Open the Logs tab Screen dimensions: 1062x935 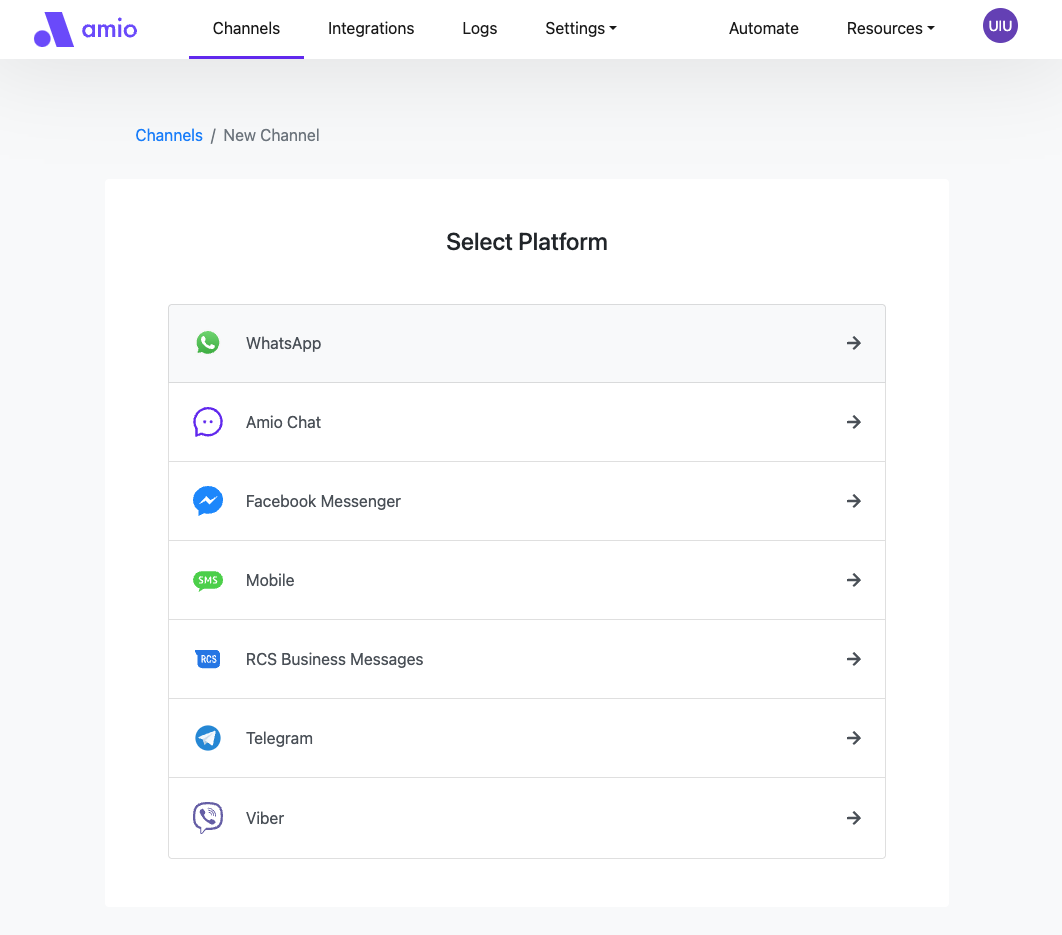pyautogui.click(x=480, y=28)
